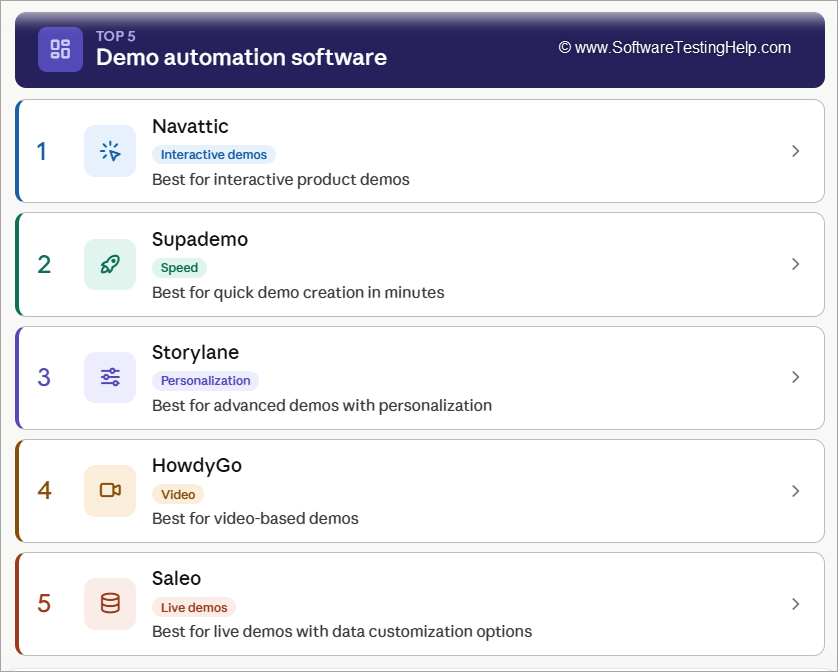
Task: Click rank number 1
Action: (42, 151)
